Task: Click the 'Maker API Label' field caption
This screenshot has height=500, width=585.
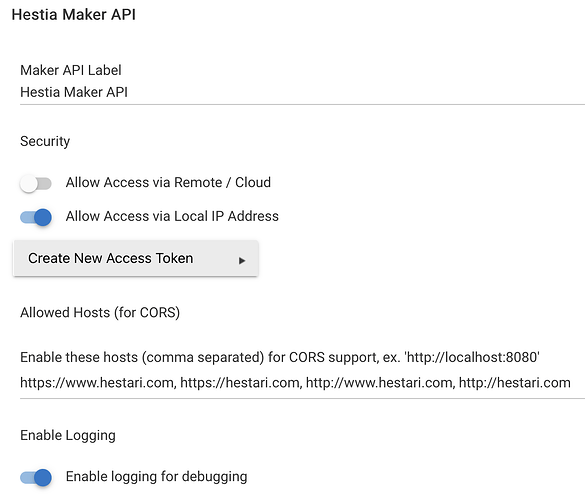Action: pos(71,70)
